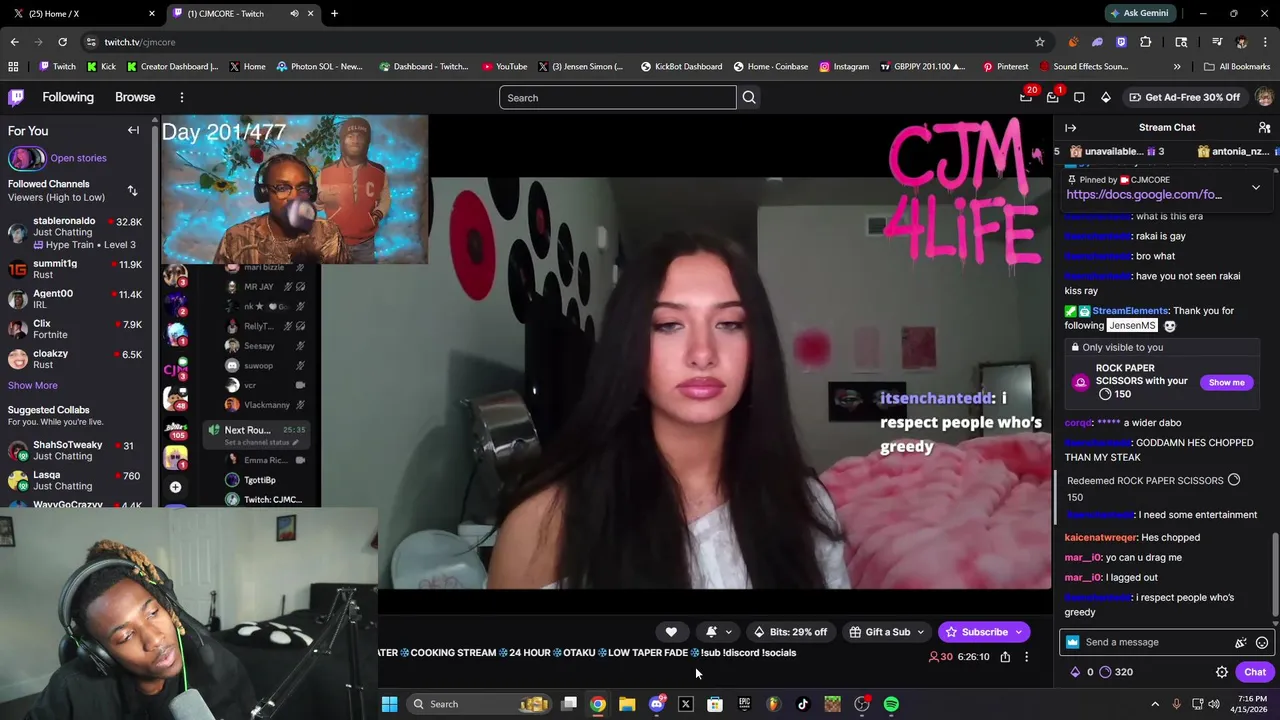Follow channel with the heart button
This screenshot has width=1280, height=720.
tap(671, 632)
